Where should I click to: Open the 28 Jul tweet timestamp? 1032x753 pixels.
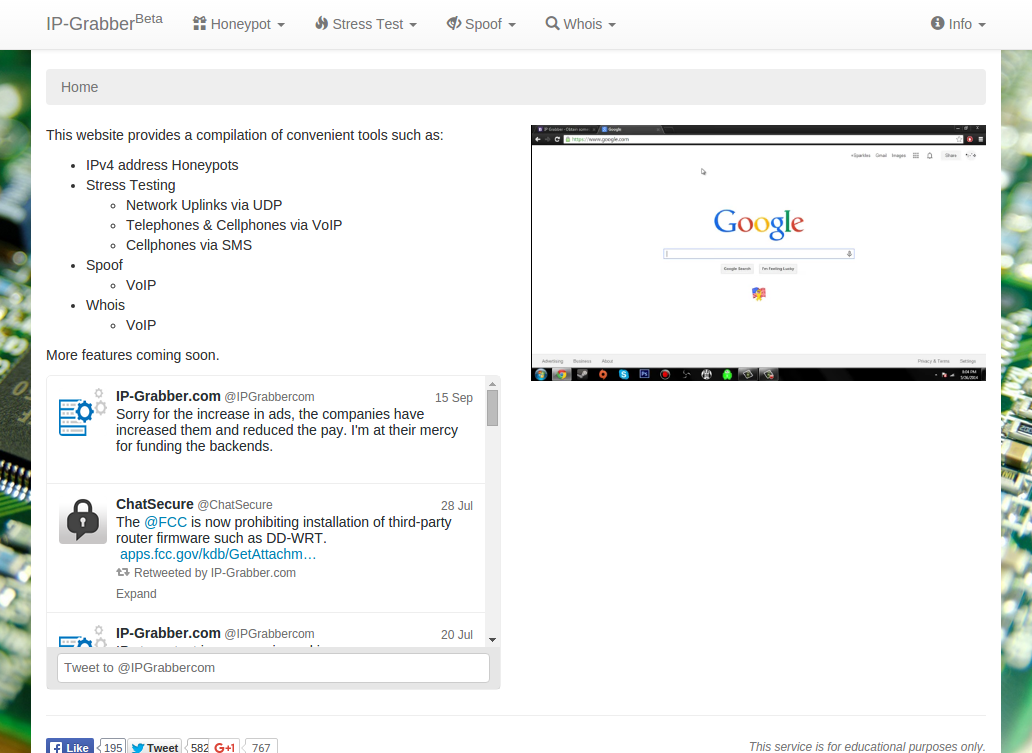click(x=457, y=506)
